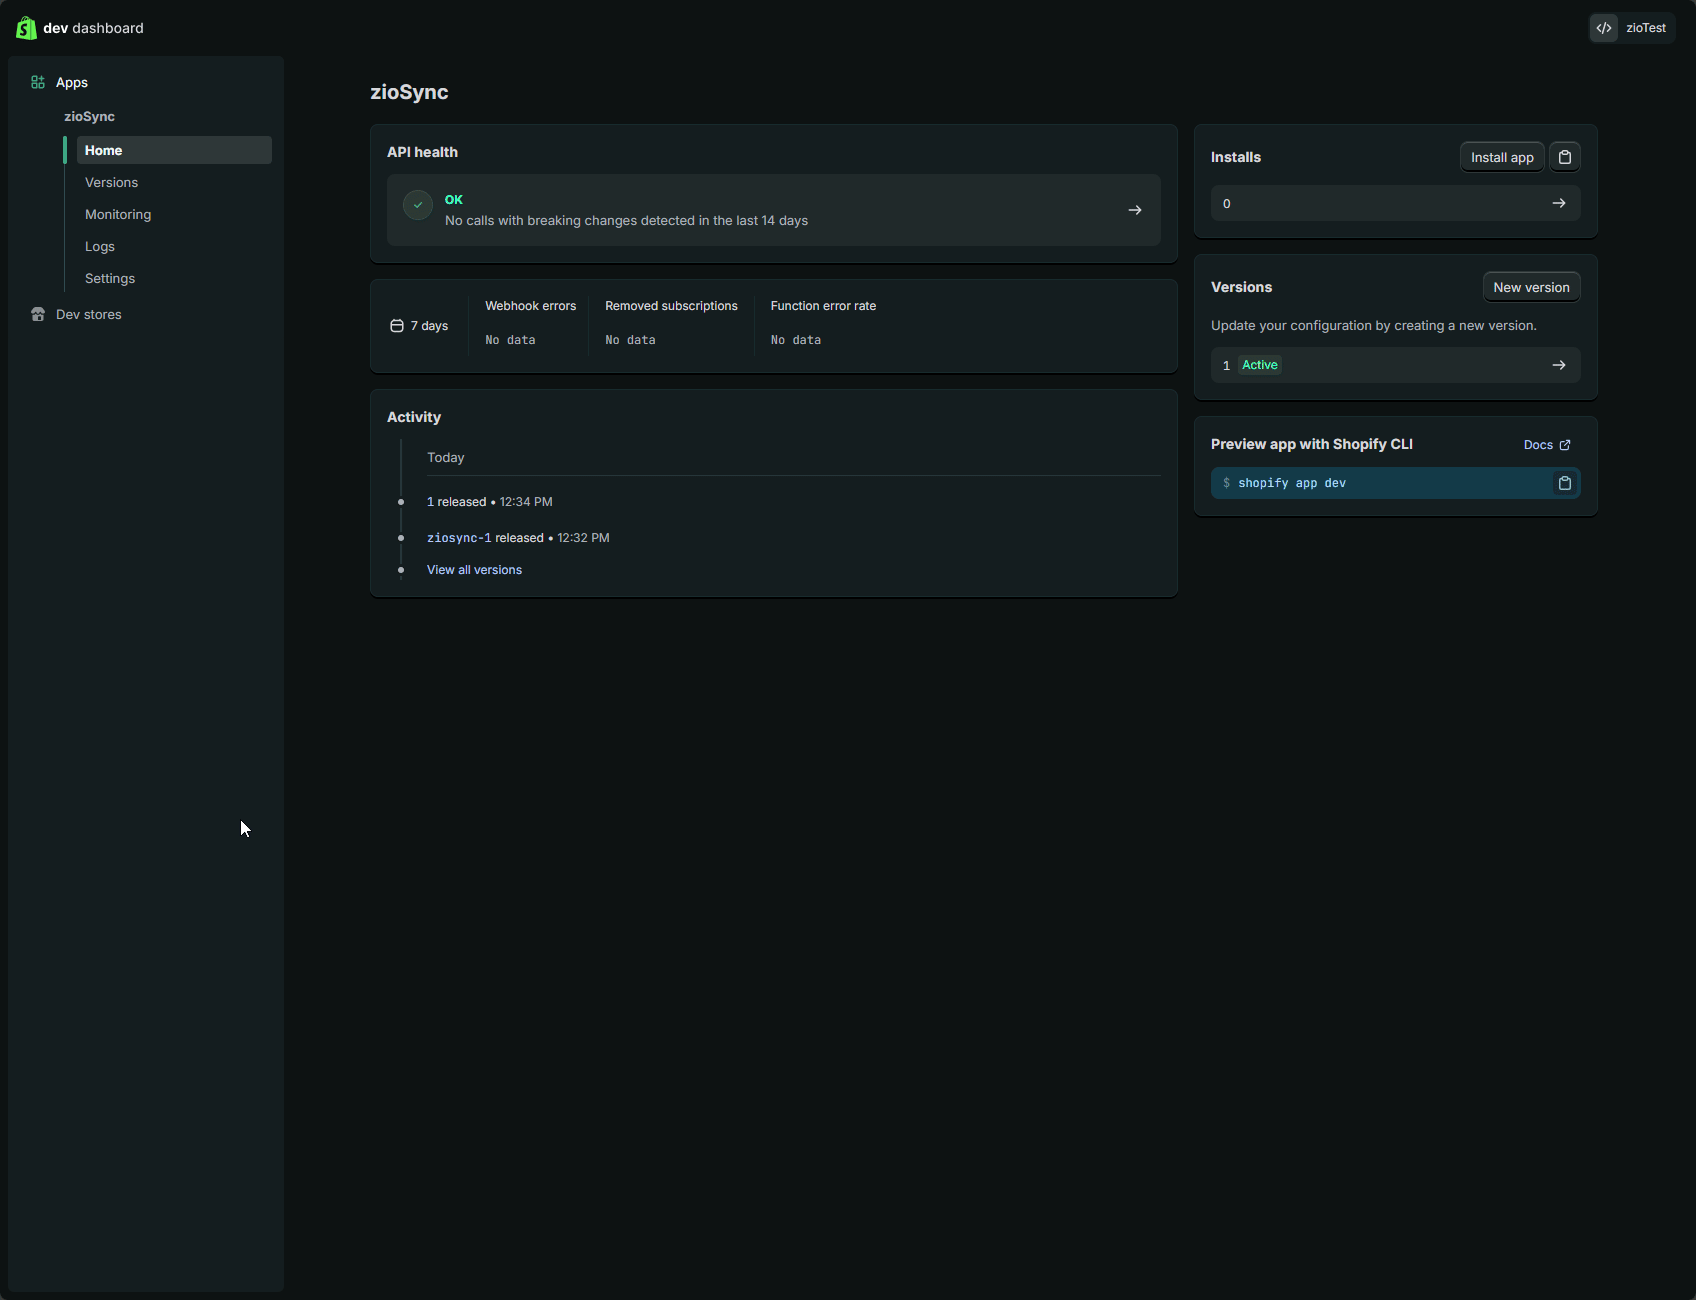1696x1300 pixels.
Task: Open active version 1 arrow
Action: (x=1559, y=365)
